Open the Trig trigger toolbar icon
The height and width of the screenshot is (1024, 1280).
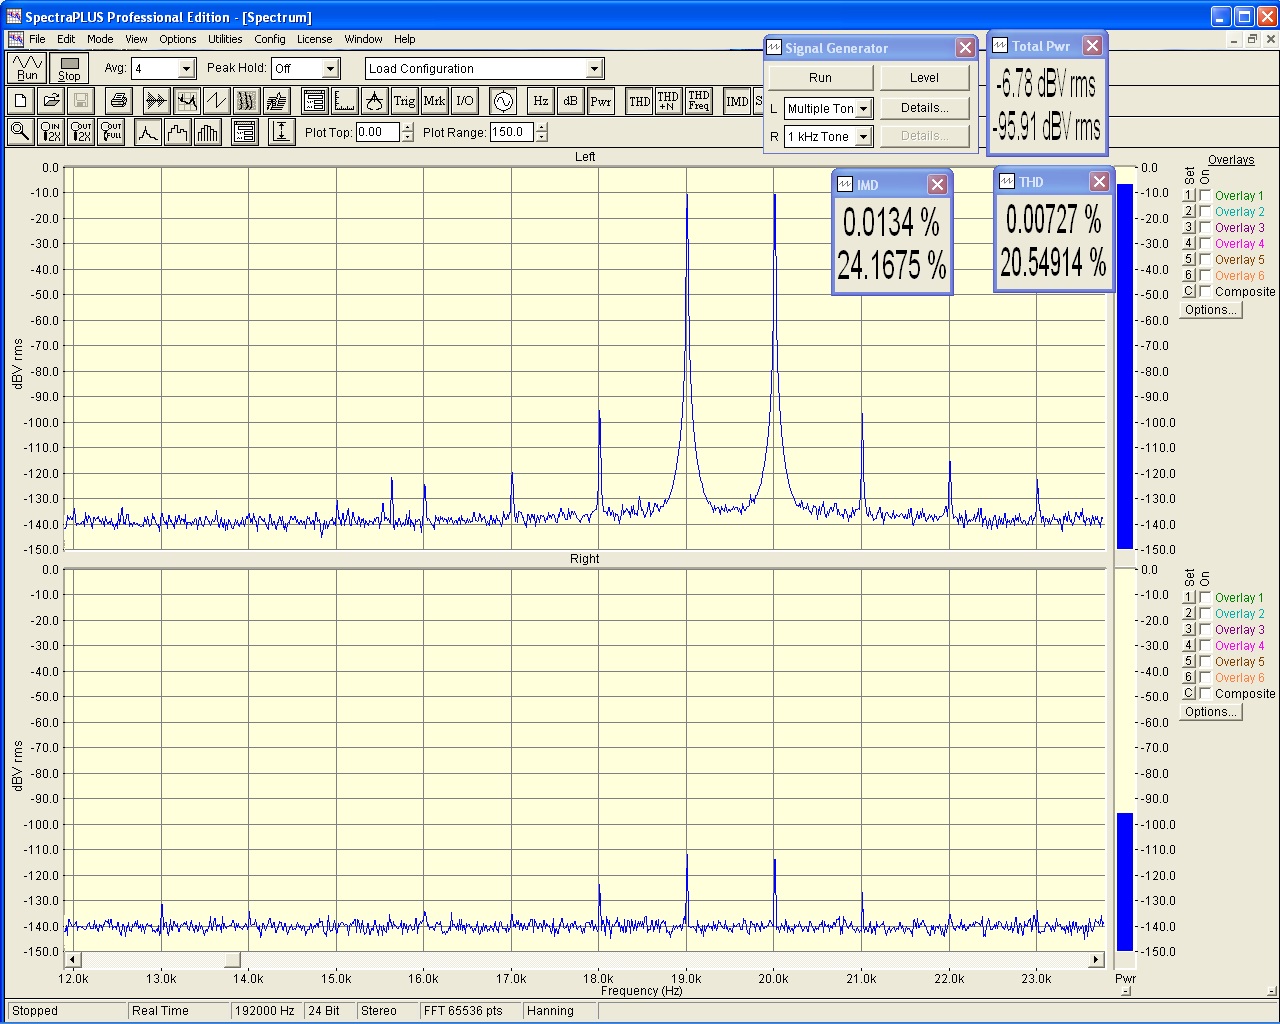(x=404, y=101)
